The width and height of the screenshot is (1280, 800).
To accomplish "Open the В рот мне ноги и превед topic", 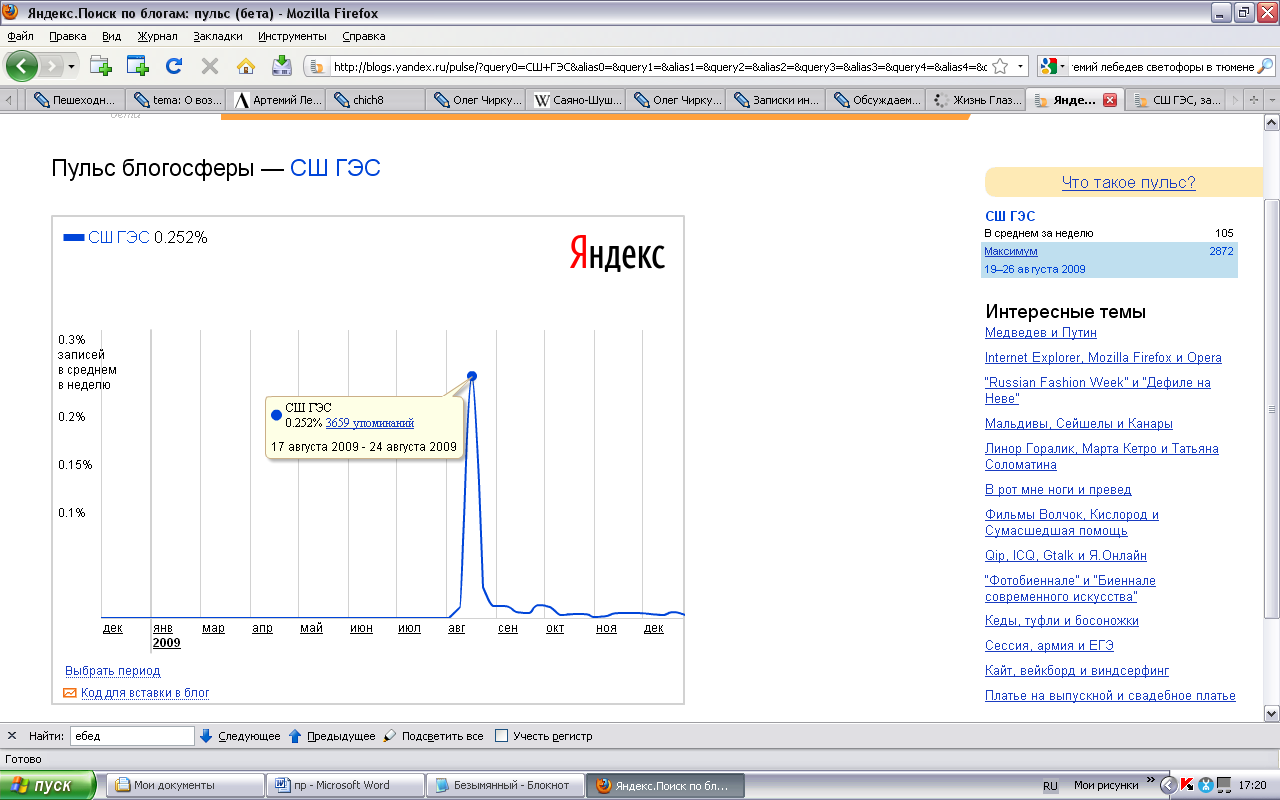I will click(1058, 490).
